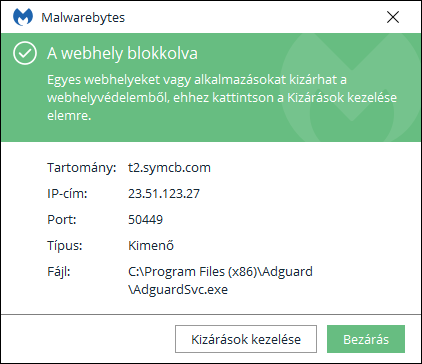The width and height of the screenshot is (422, 364).
Task: Click the 'Program Files (x86)\Adguard' path line
Action: pyautogui.click(x=220, y=271)
